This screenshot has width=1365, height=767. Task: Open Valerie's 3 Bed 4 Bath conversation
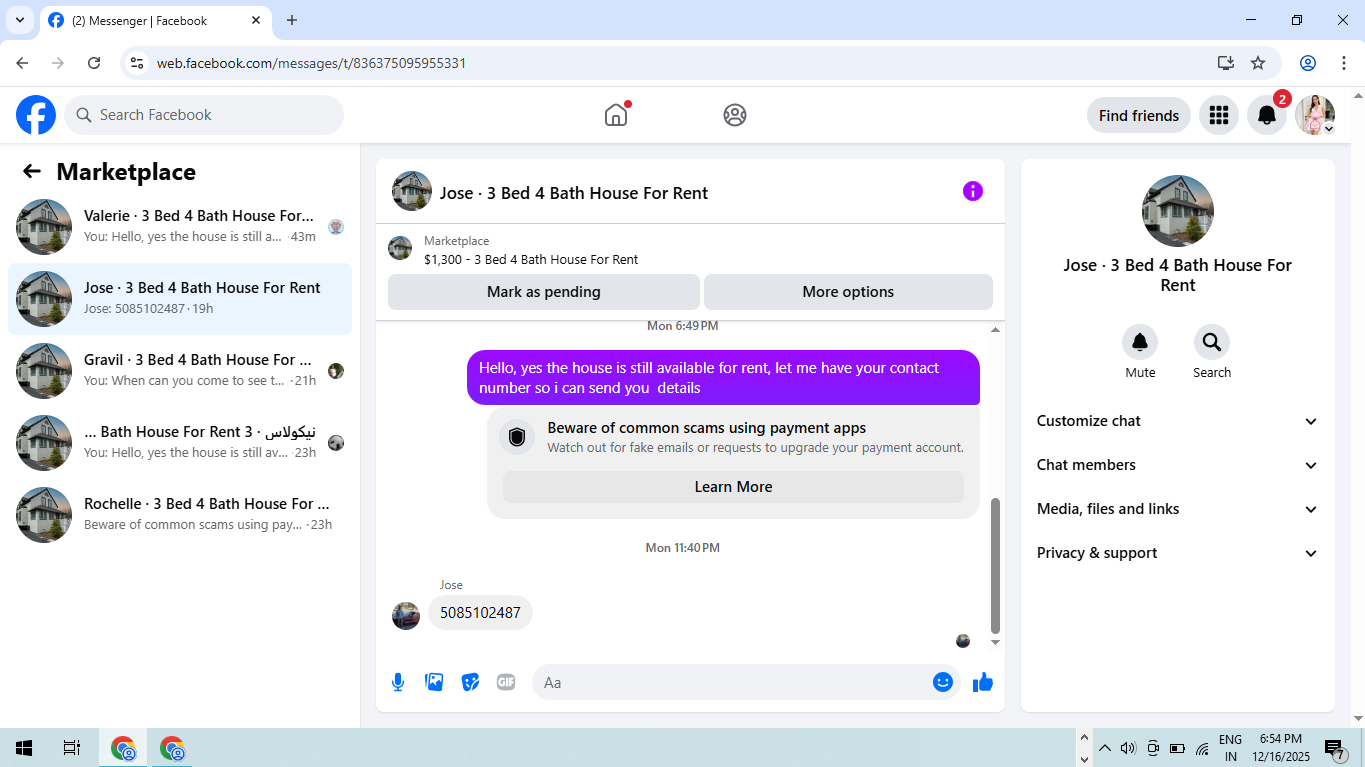(180, 227)
